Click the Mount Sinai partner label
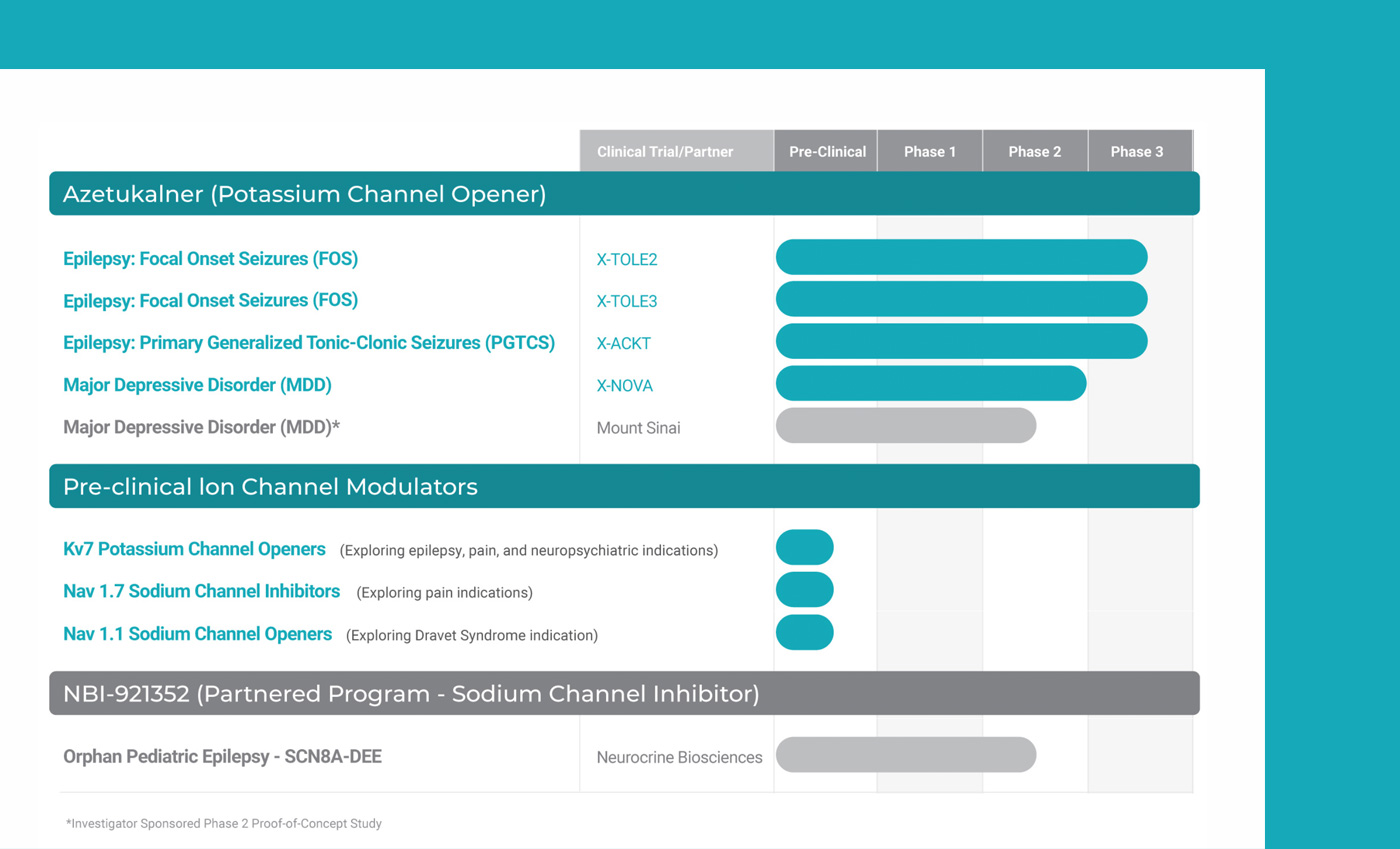1400x849 pixels. (638, 428)
